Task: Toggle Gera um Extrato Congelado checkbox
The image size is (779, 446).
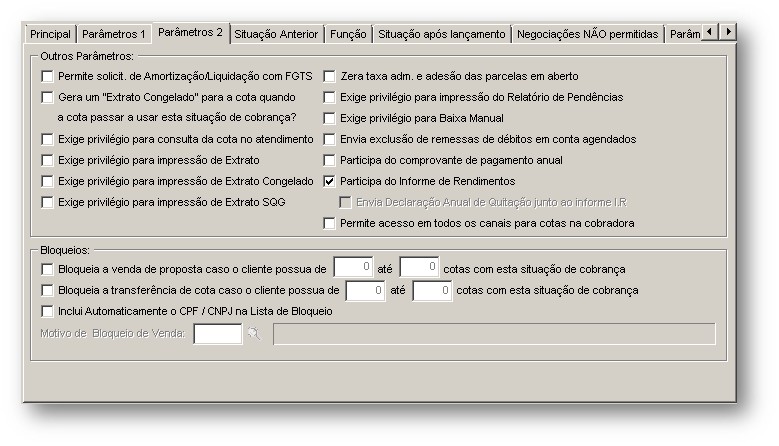Action: 47,97
